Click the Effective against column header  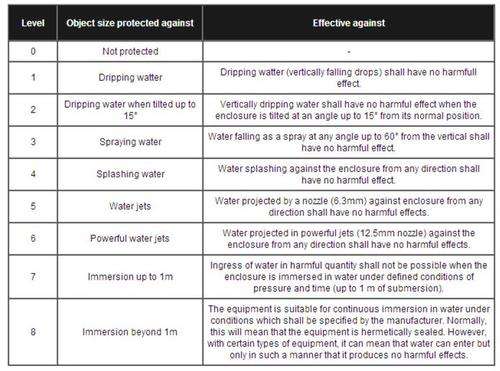click(x=349, y=23)
